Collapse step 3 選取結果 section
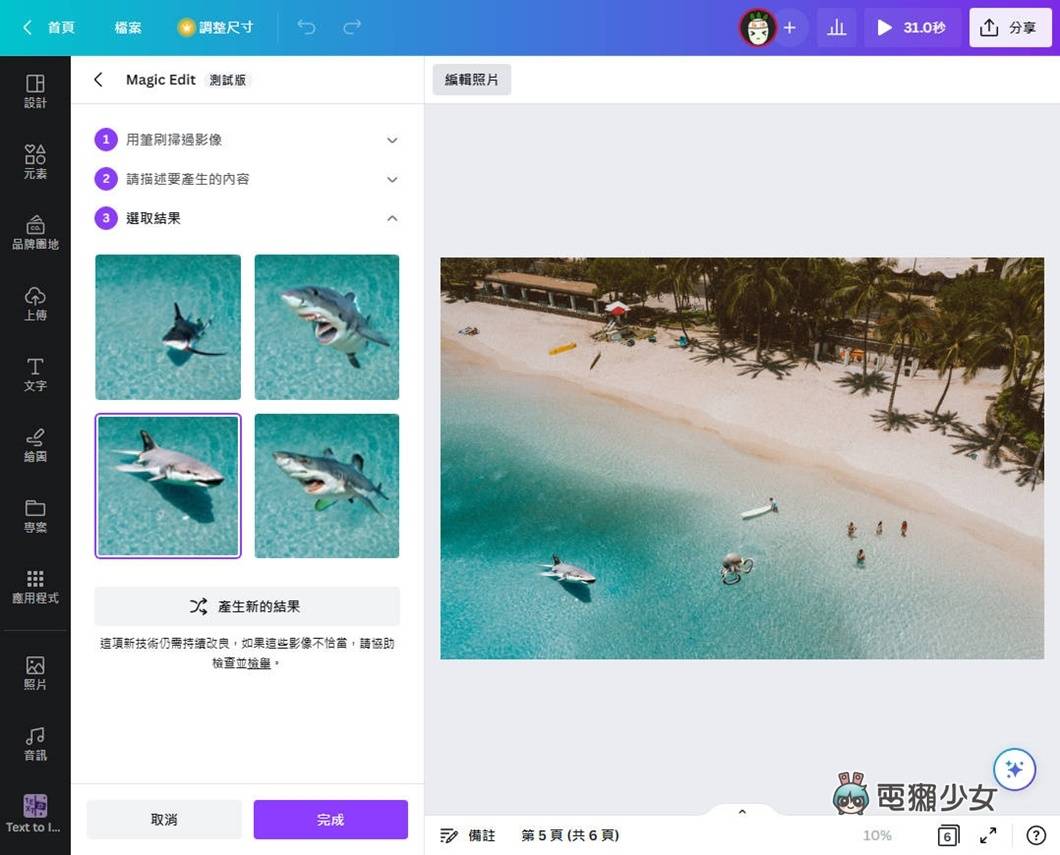The image size is (1060, 855). click(391, 217)
